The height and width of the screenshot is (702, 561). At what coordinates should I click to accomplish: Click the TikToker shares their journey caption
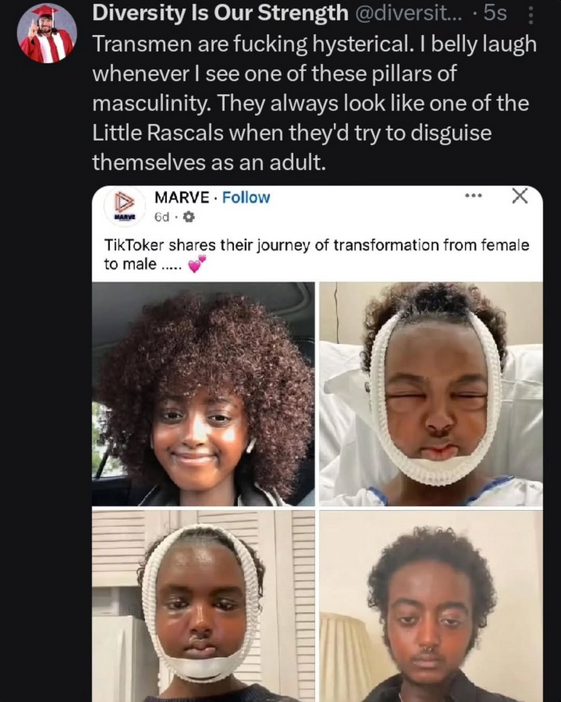coord(317,254)
